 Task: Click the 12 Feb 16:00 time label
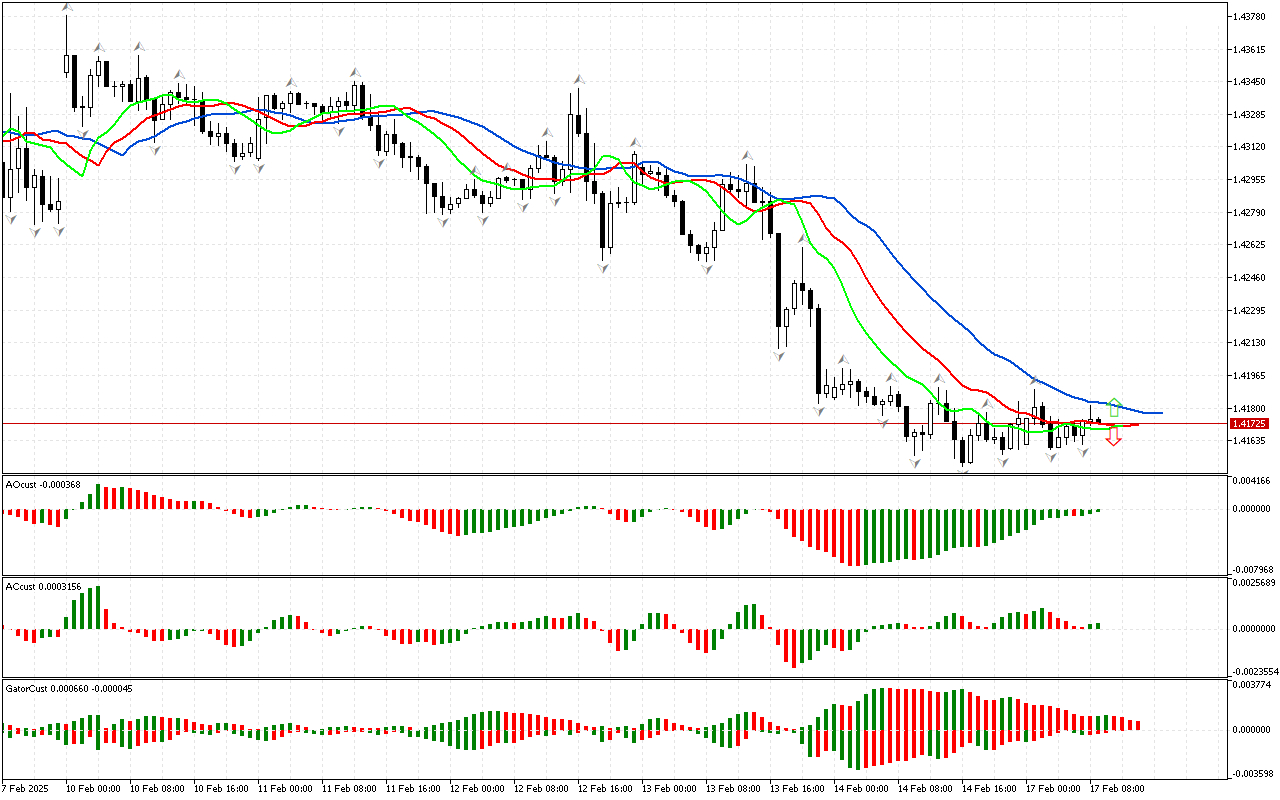coord(604,788)
